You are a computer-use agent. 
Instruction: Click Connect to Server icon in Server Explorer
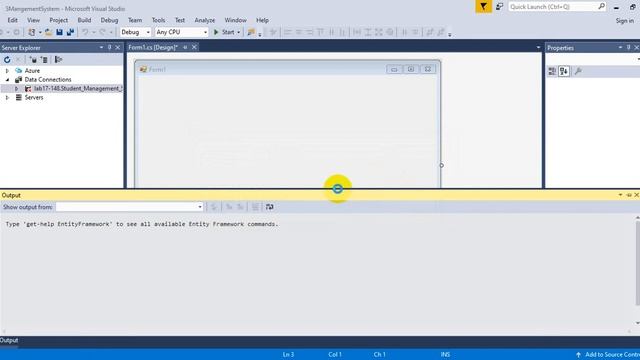[44, 60]
